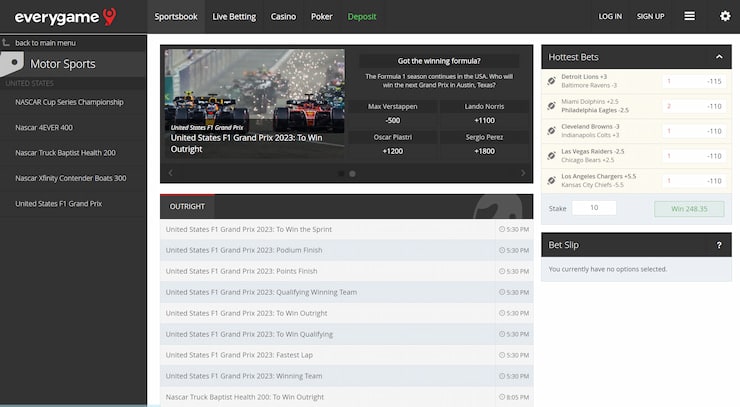Click the Win 248.35 button
Screen dimensions: 740x407
pos(689,209)
